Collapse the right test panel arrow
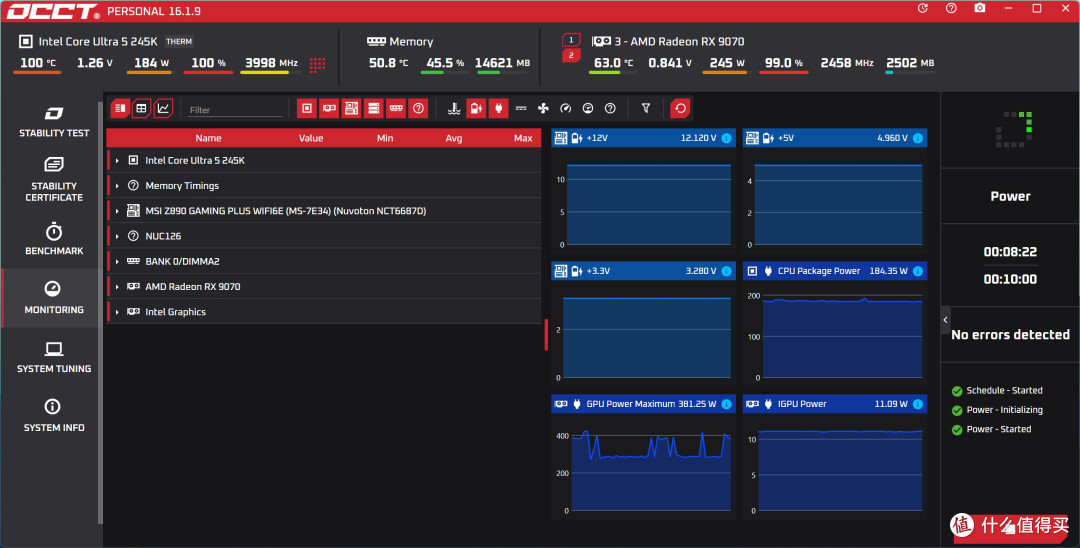This screenshot has height=548, width=1080. click(945, 320)
